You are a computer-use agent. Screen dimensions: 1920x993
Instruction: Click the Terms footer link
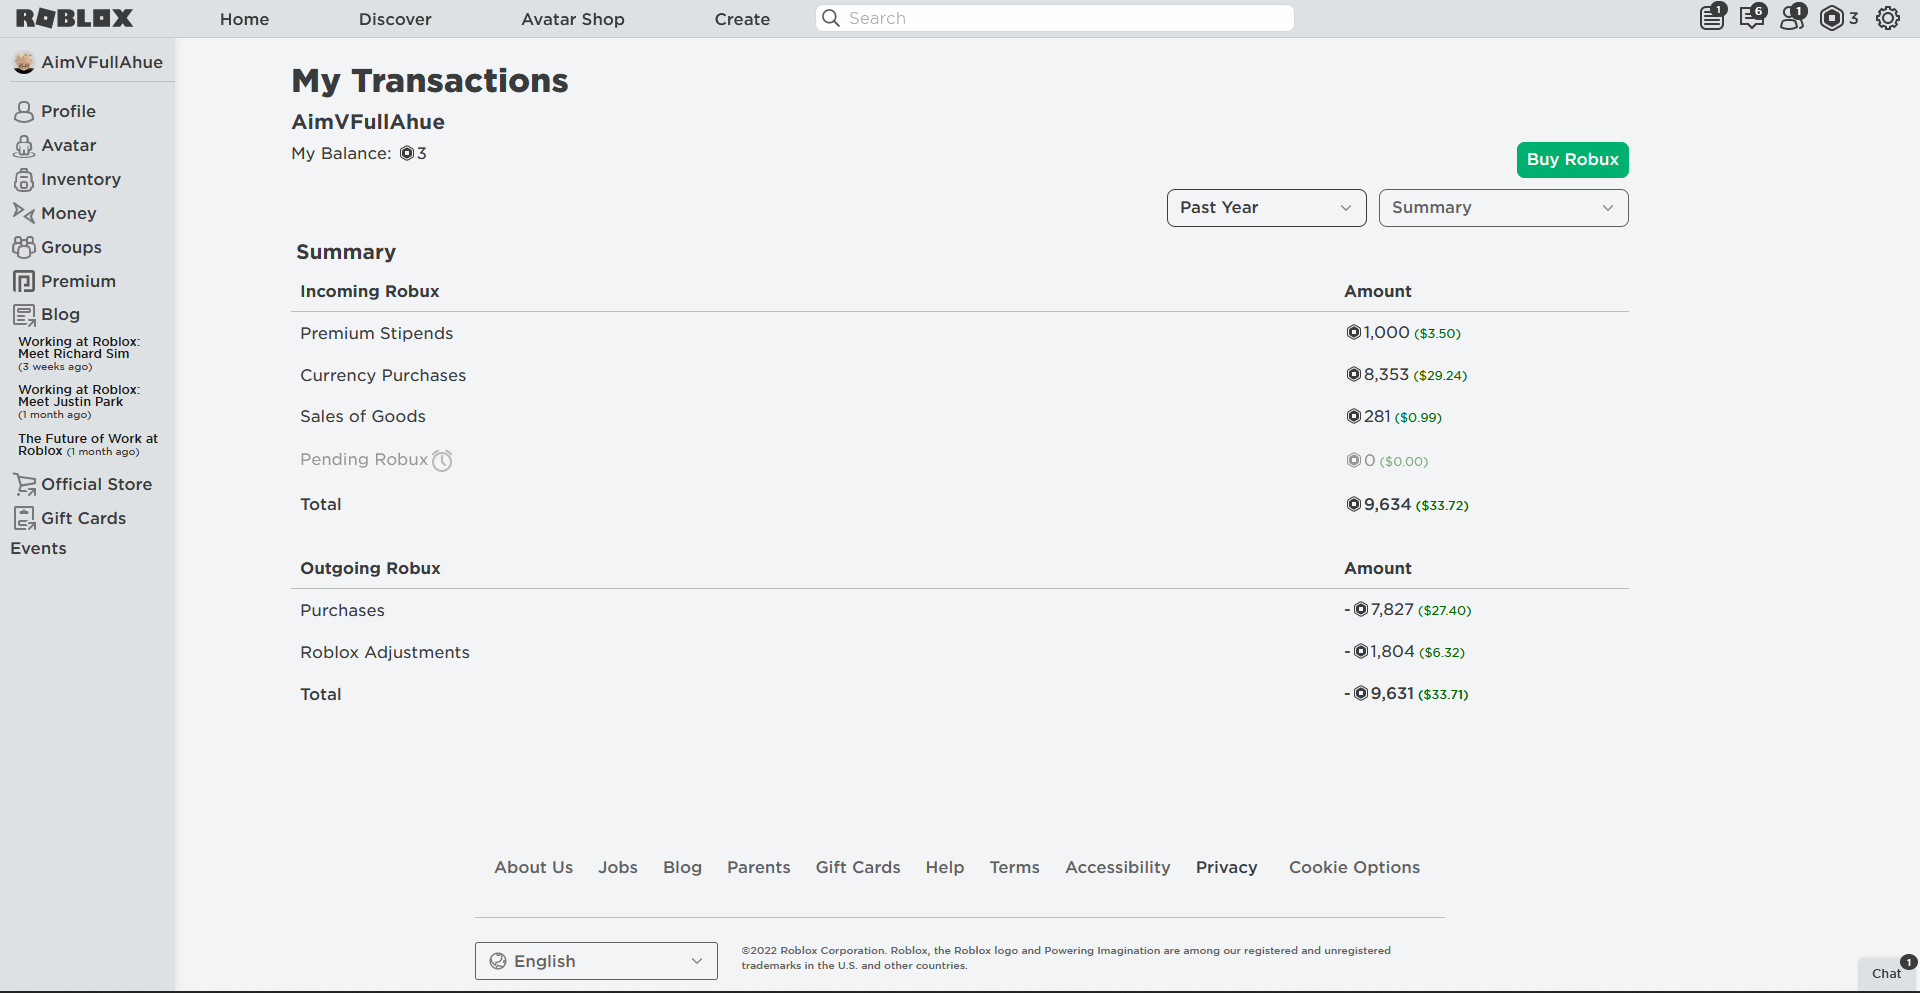tap(1014, 867)
